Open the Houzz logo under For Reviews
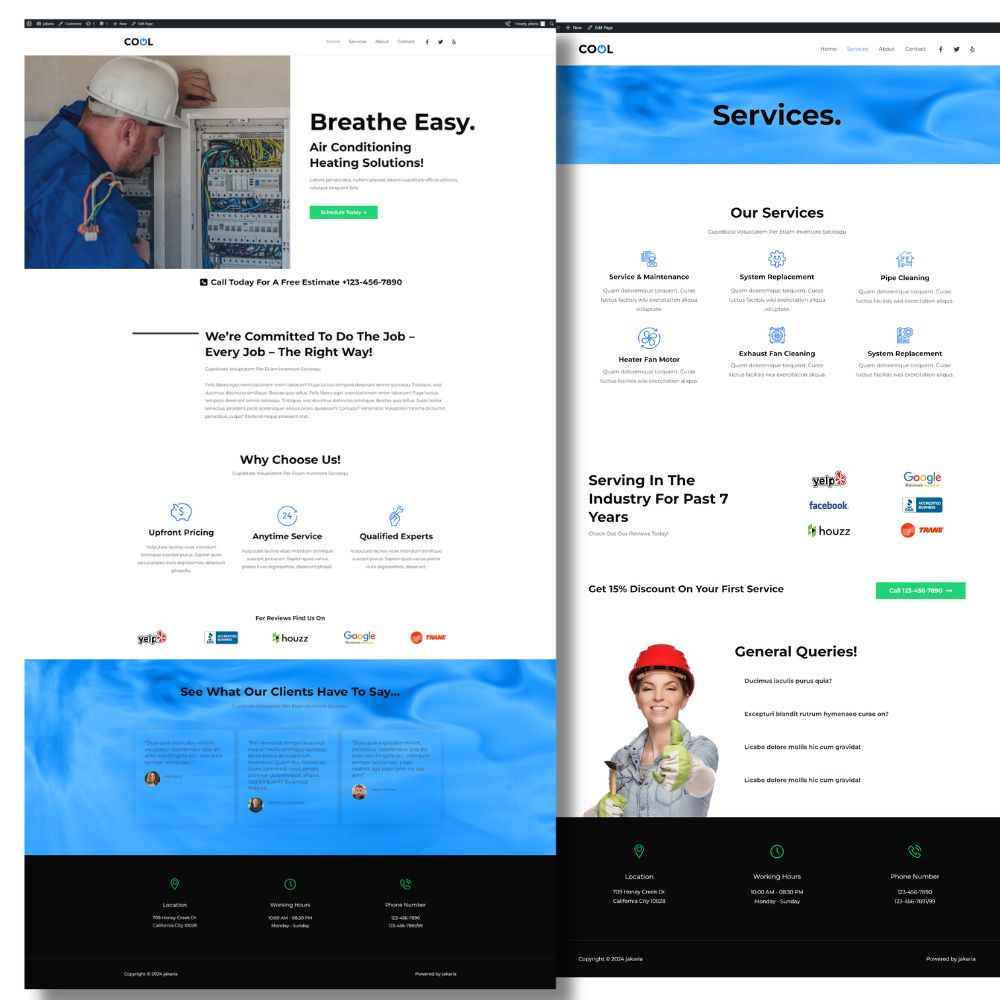This screenshot has width=1000, height=1000. pos(290,637)
